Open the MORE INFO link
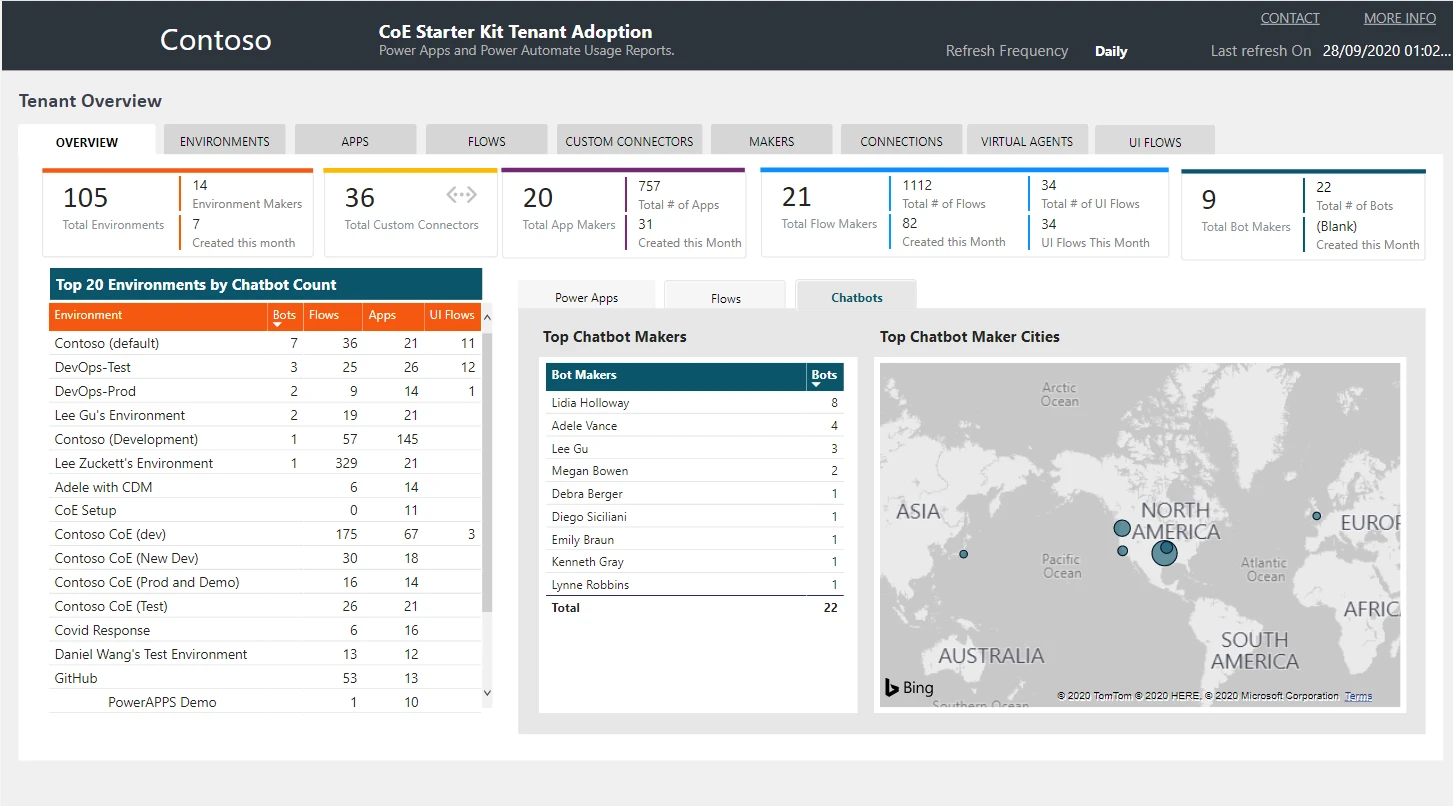This screenshot has height=806, width=1453. tap(1399, 18)
